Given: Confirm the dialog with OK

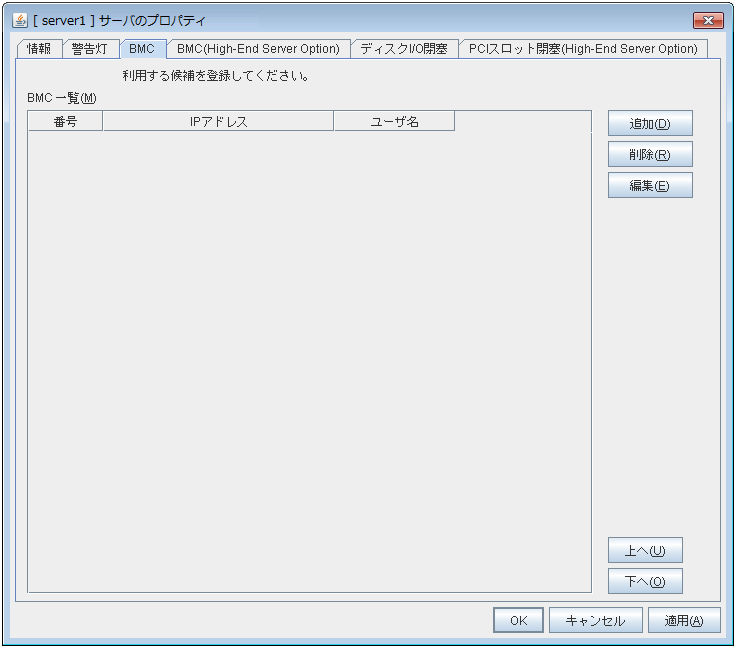Looking at the screenshot, I should [518, 620].
